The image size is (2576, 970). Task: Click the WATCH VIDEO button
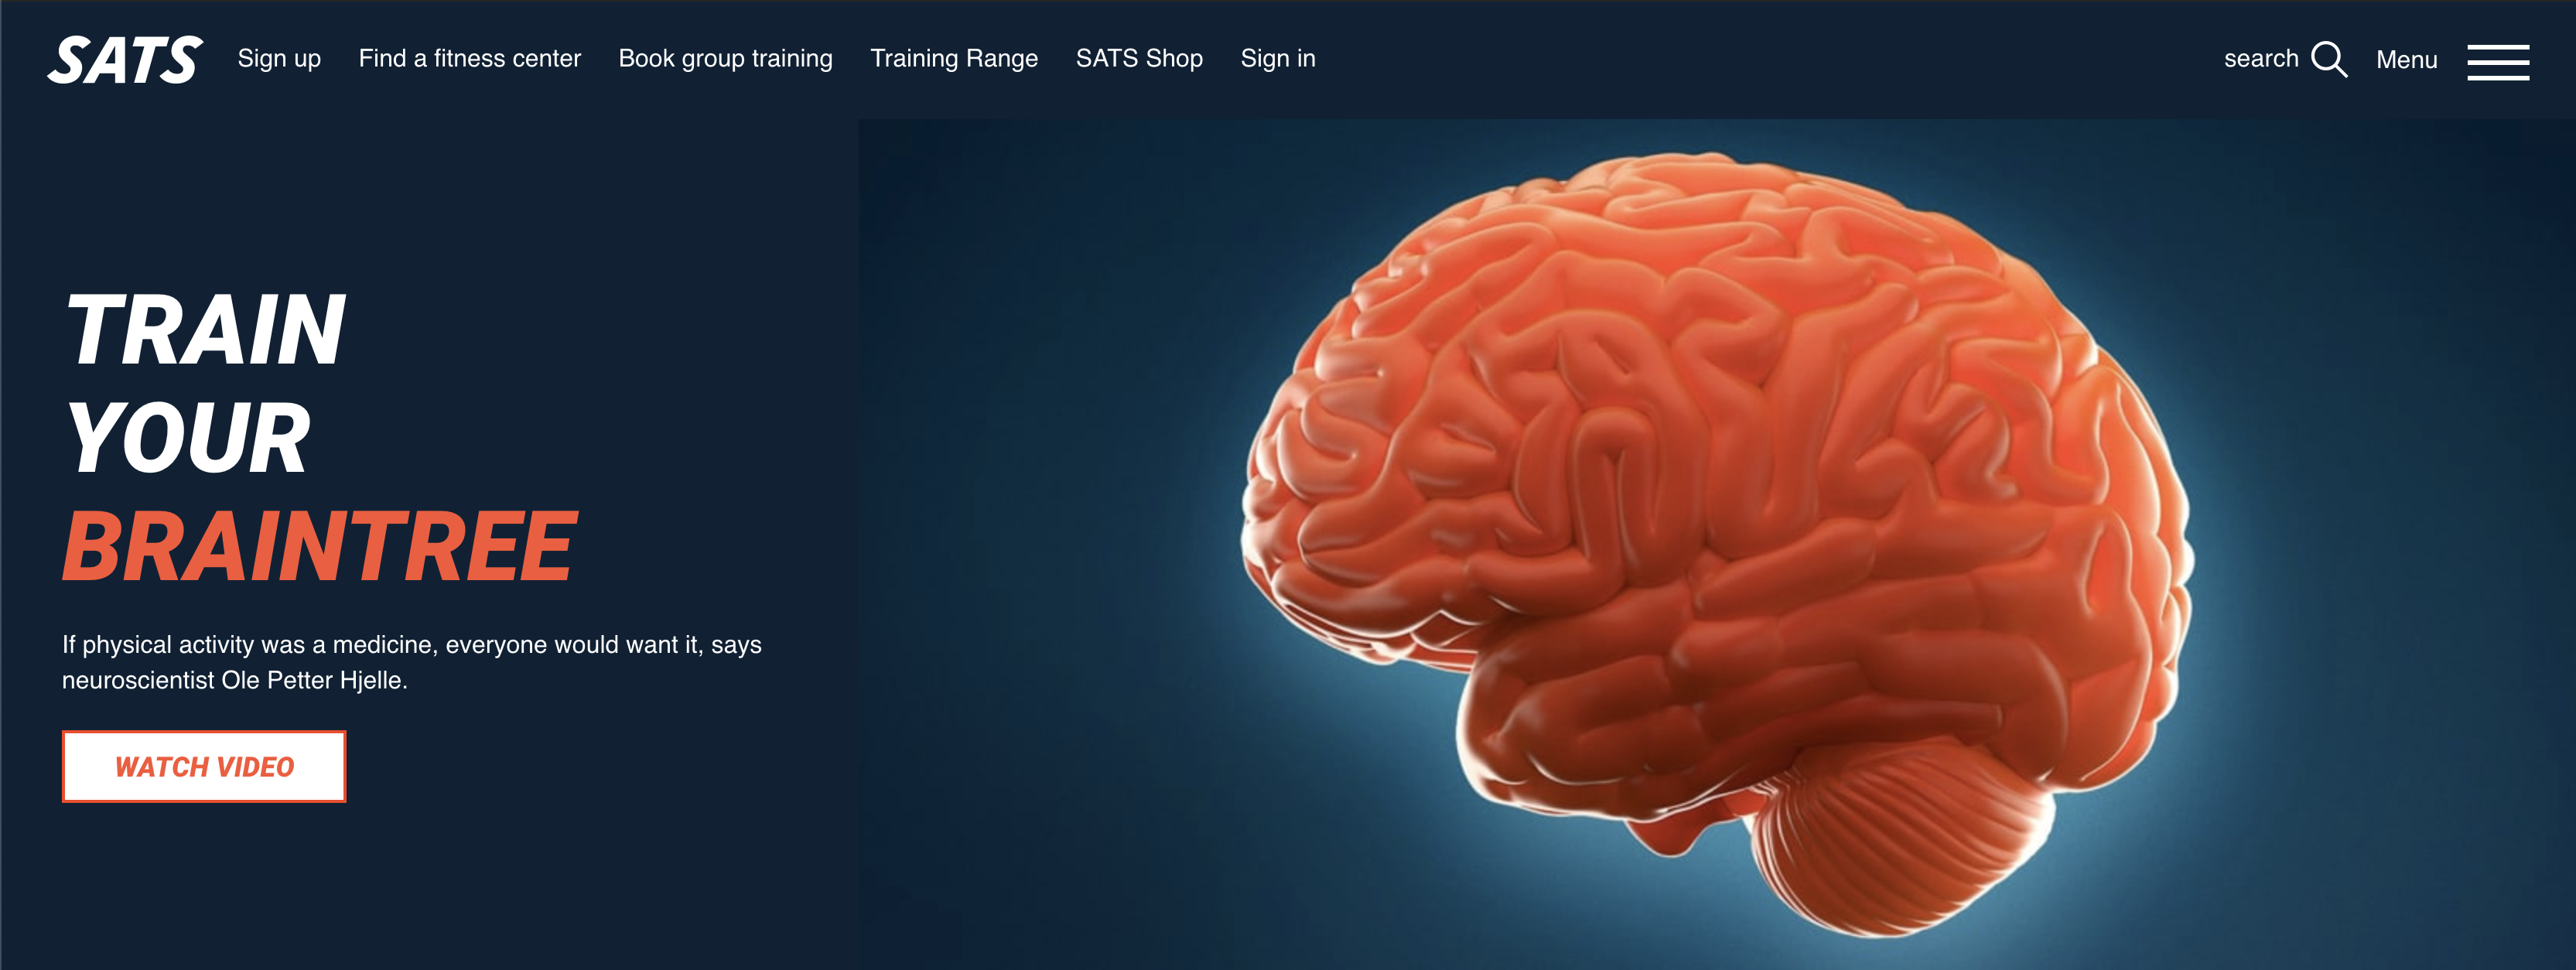pyautogui.click(x=204, y=766)
